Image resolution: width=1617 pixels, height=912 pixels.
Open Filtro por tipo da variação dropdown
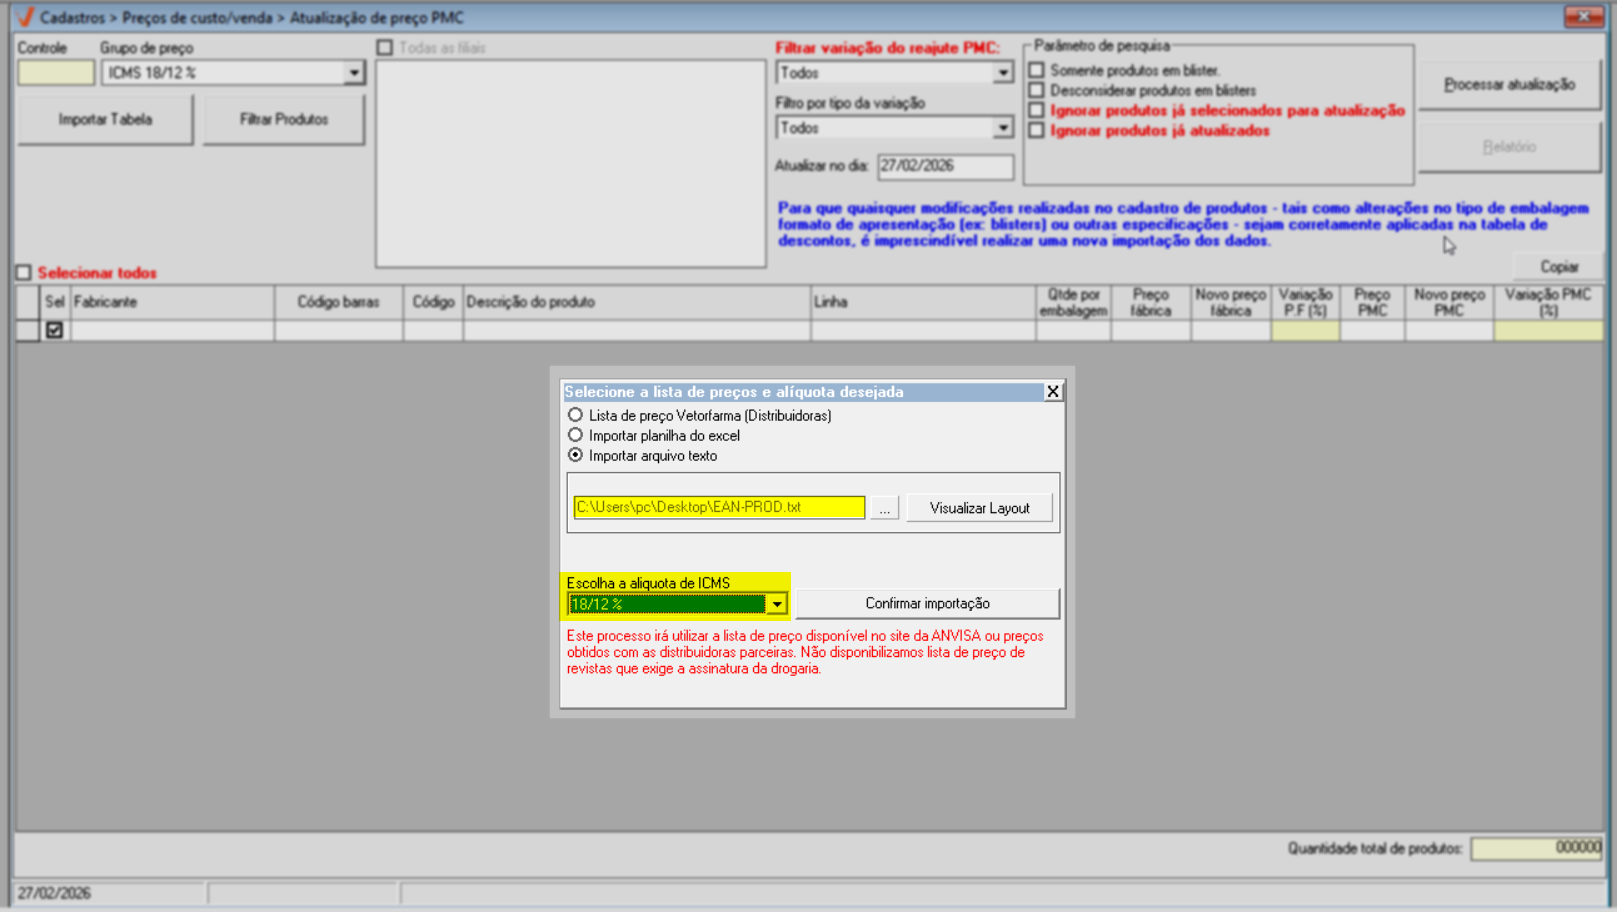pos(1003,128)
